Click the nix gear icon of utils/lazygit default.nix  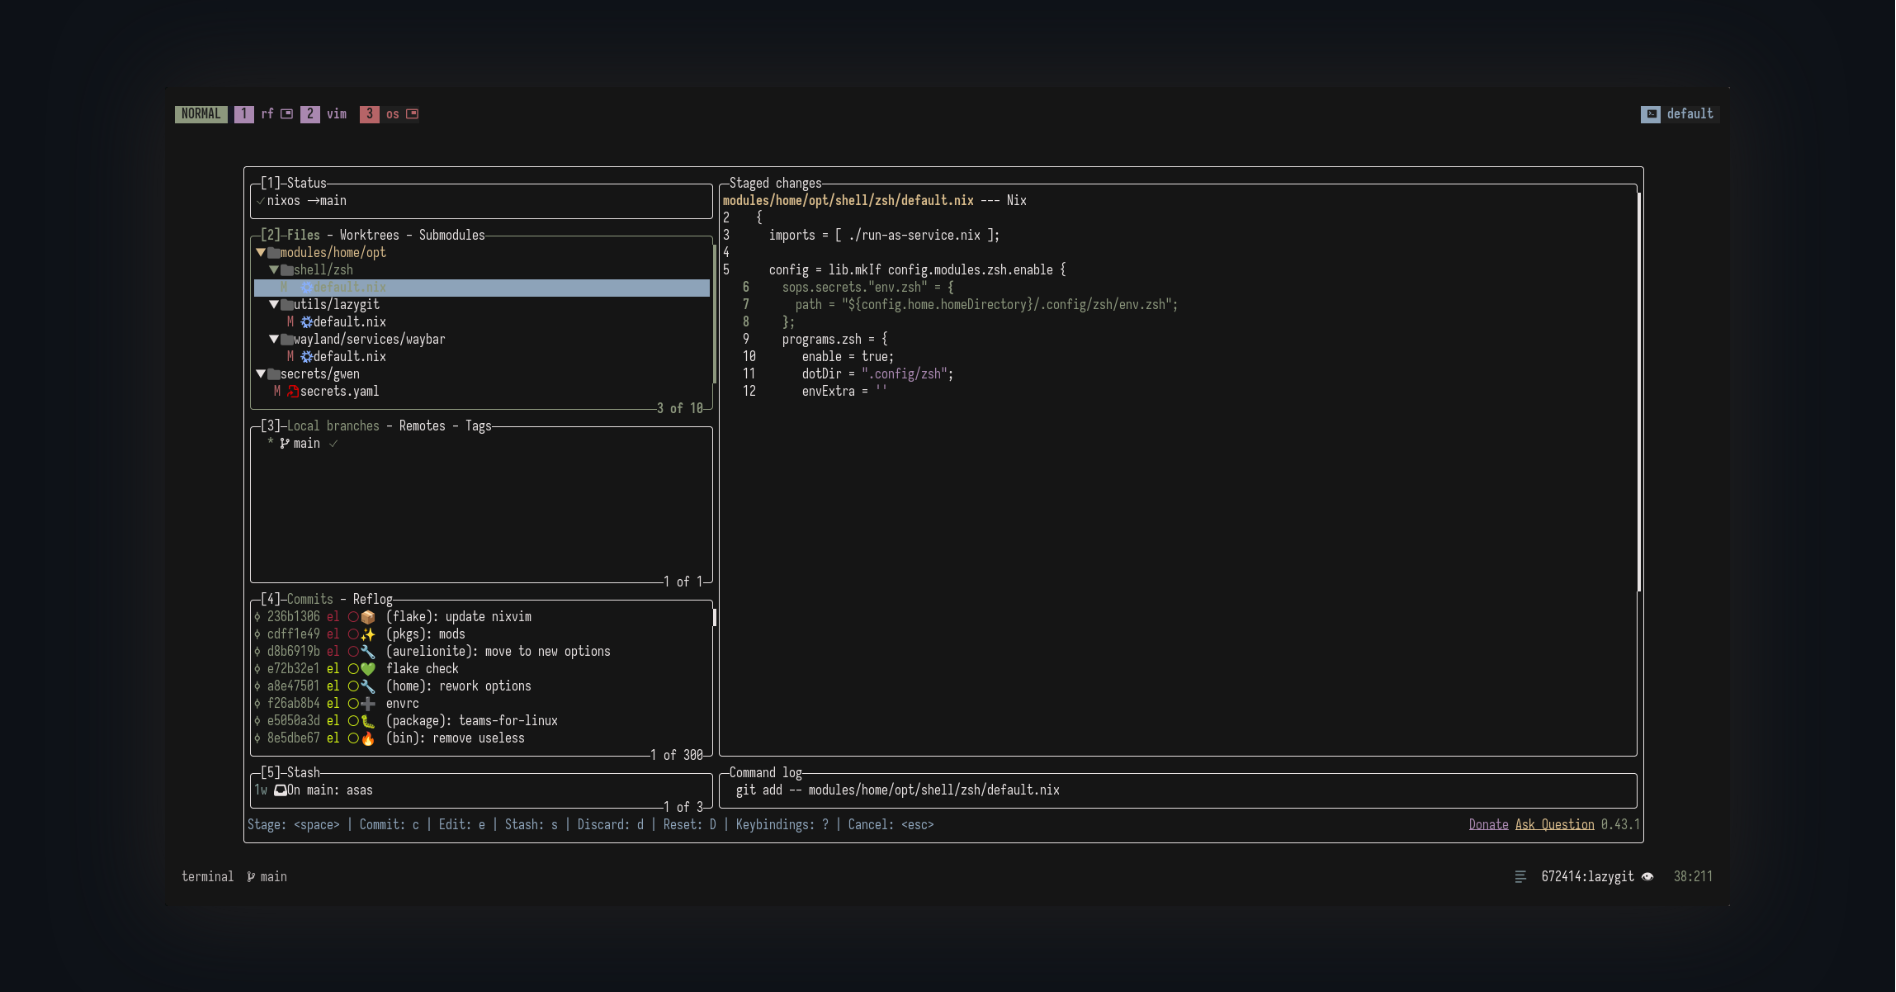tap(306, 322)
